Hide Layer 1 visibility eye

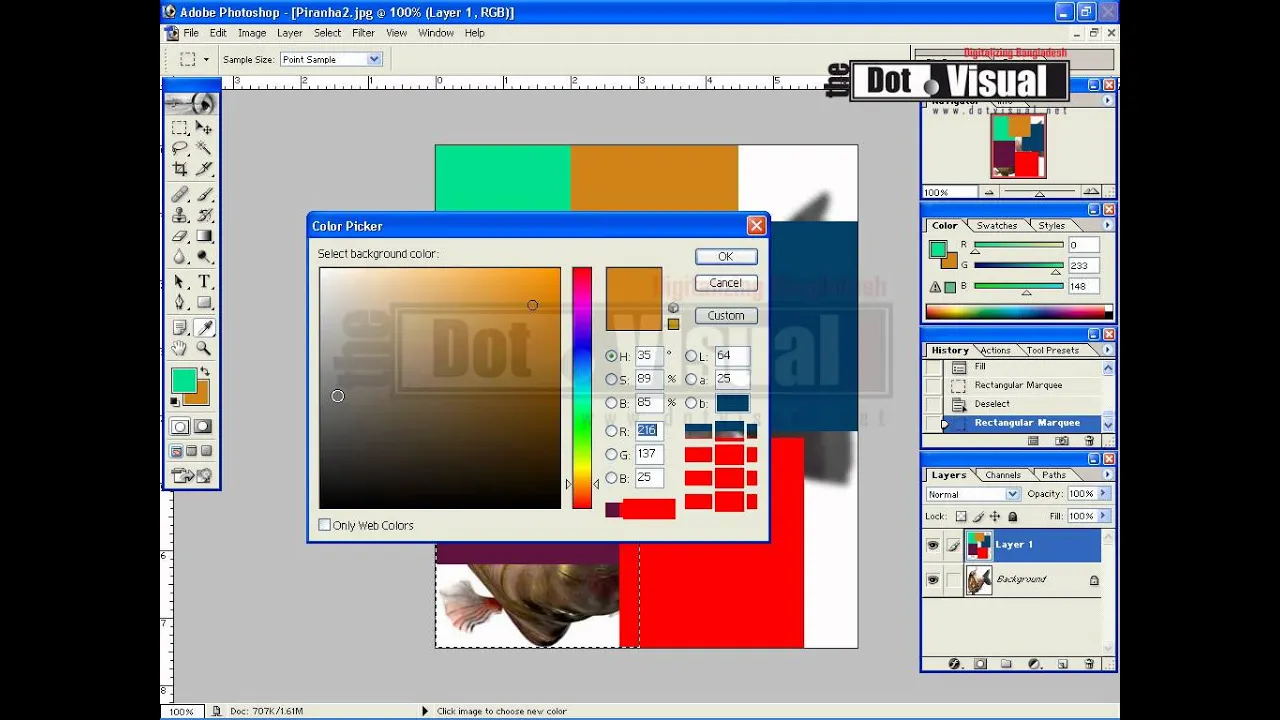click(x=933, y=545)
